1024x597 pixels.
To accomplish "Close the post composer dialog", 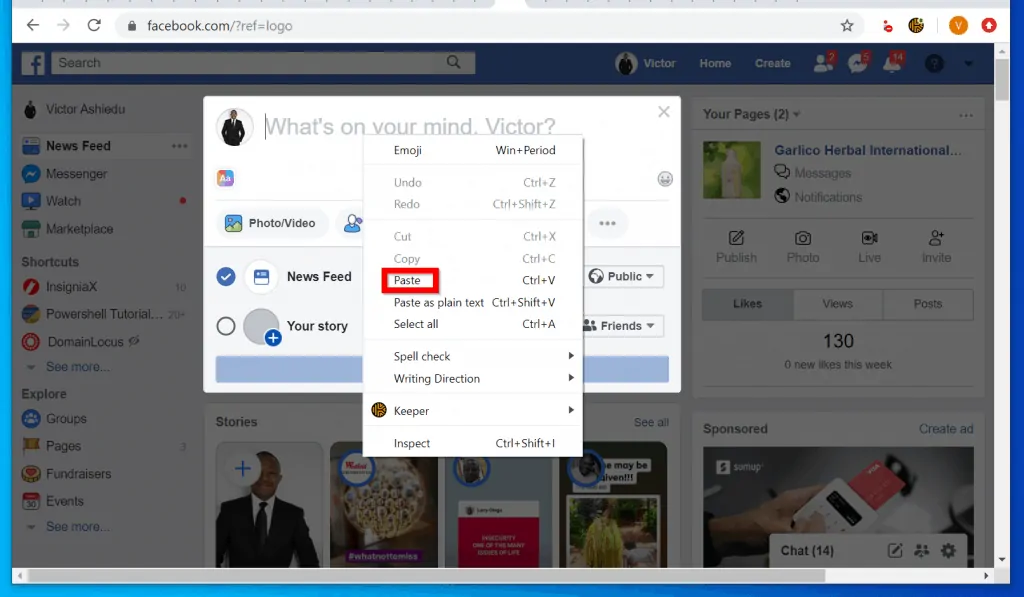I will [664, 112].
